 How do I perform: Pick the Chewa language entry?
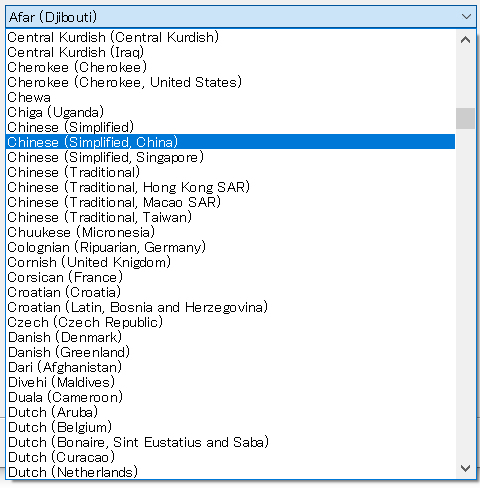click(230, 97)
